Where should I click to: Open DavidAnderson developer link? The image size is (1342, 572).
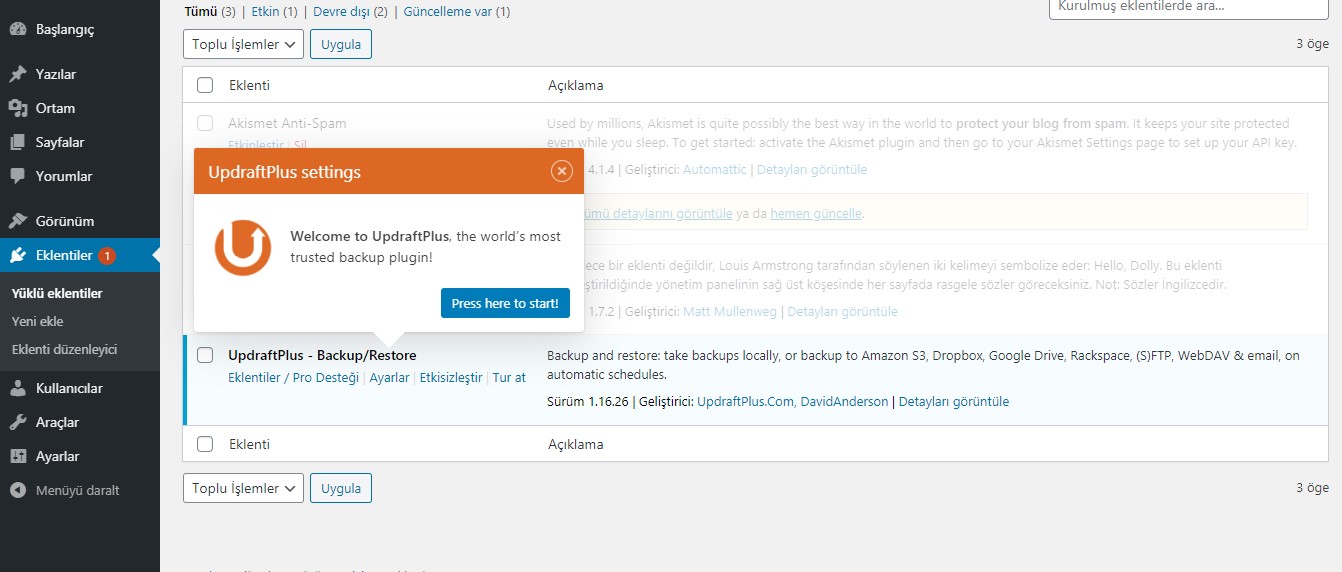coord(844,401)
